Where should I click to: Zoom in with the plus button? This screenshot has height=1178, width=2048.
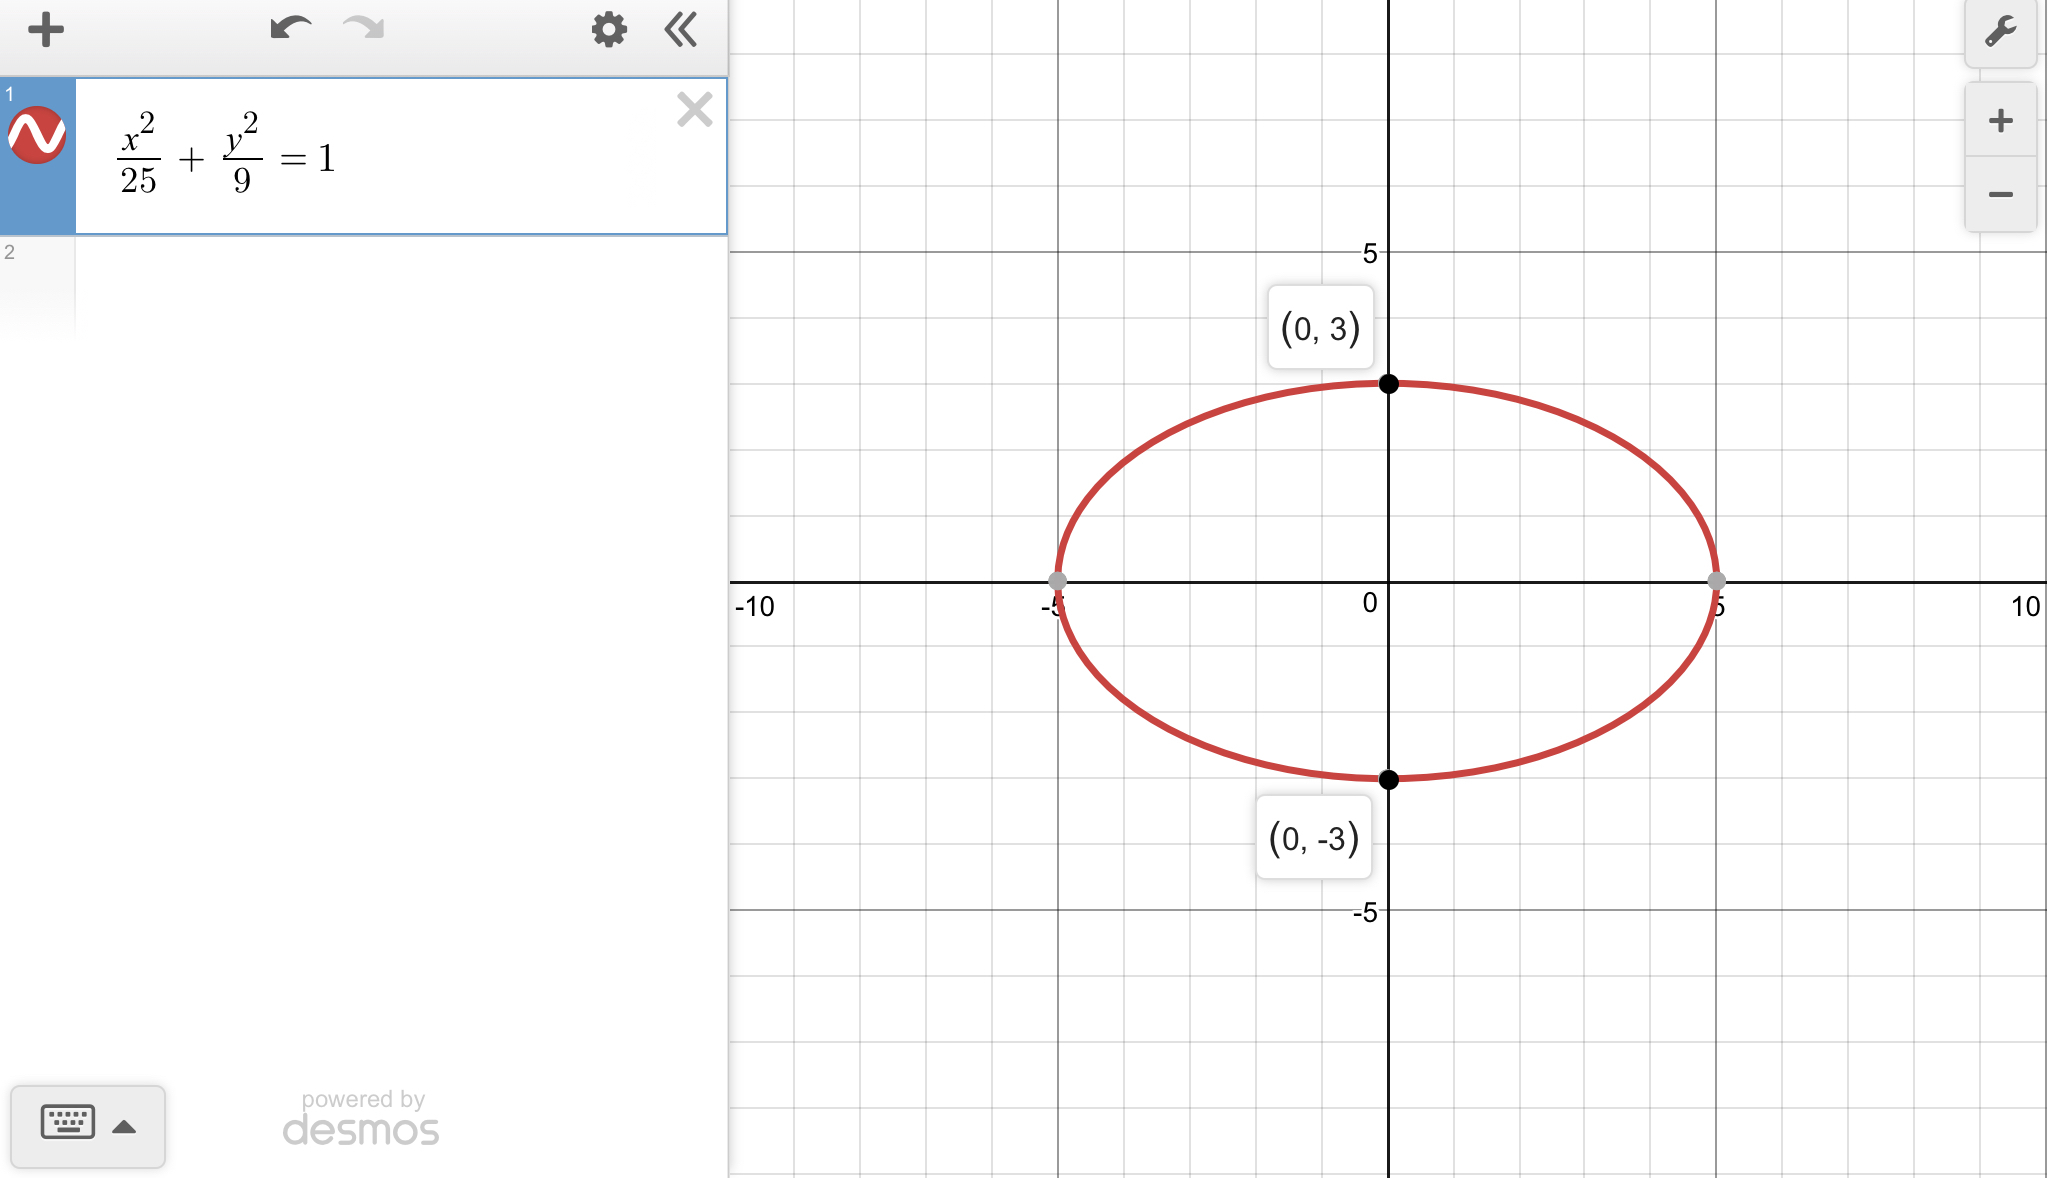pyautogui.click(x=2000, y=121)
